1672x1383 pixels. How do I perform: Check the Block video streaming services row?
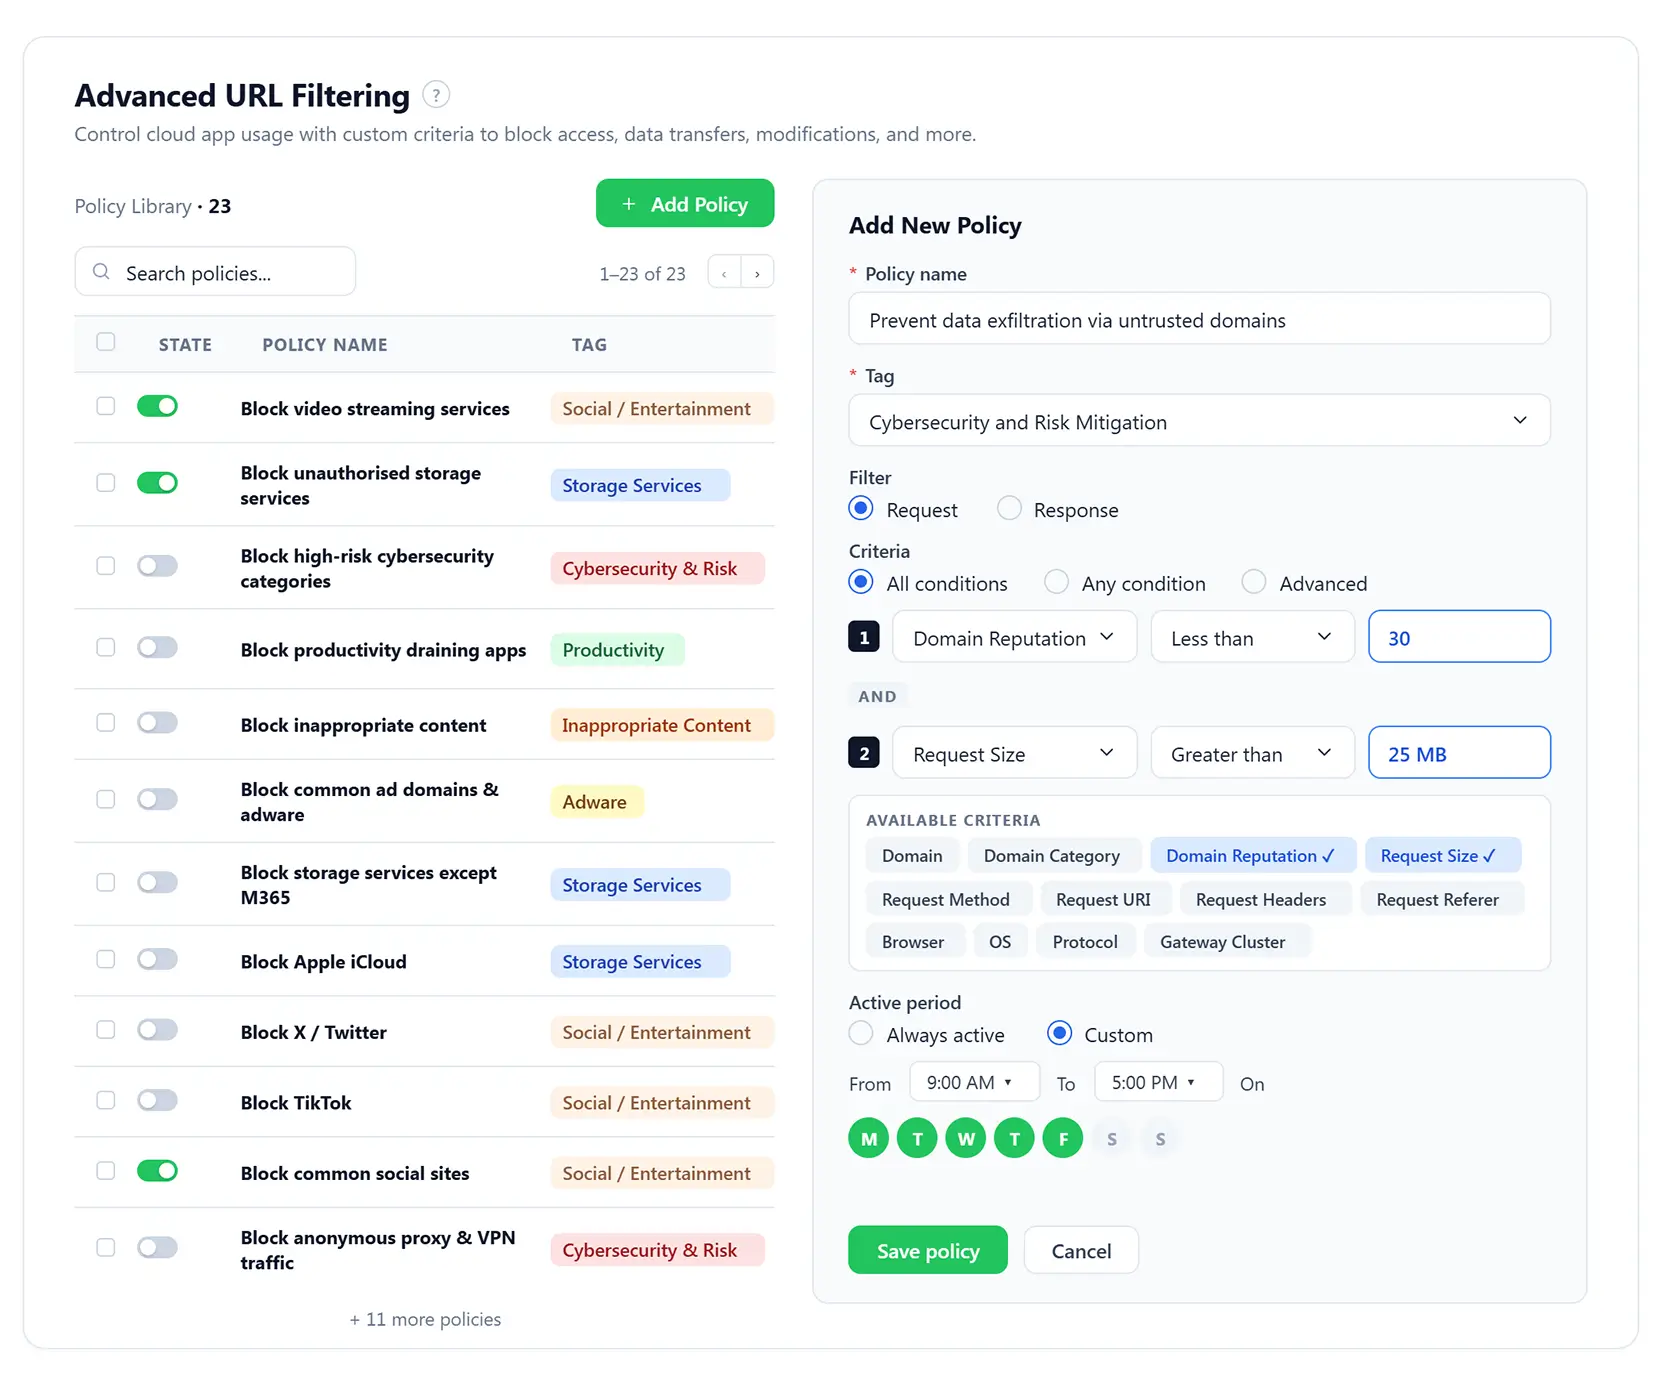tap(106, 406)
